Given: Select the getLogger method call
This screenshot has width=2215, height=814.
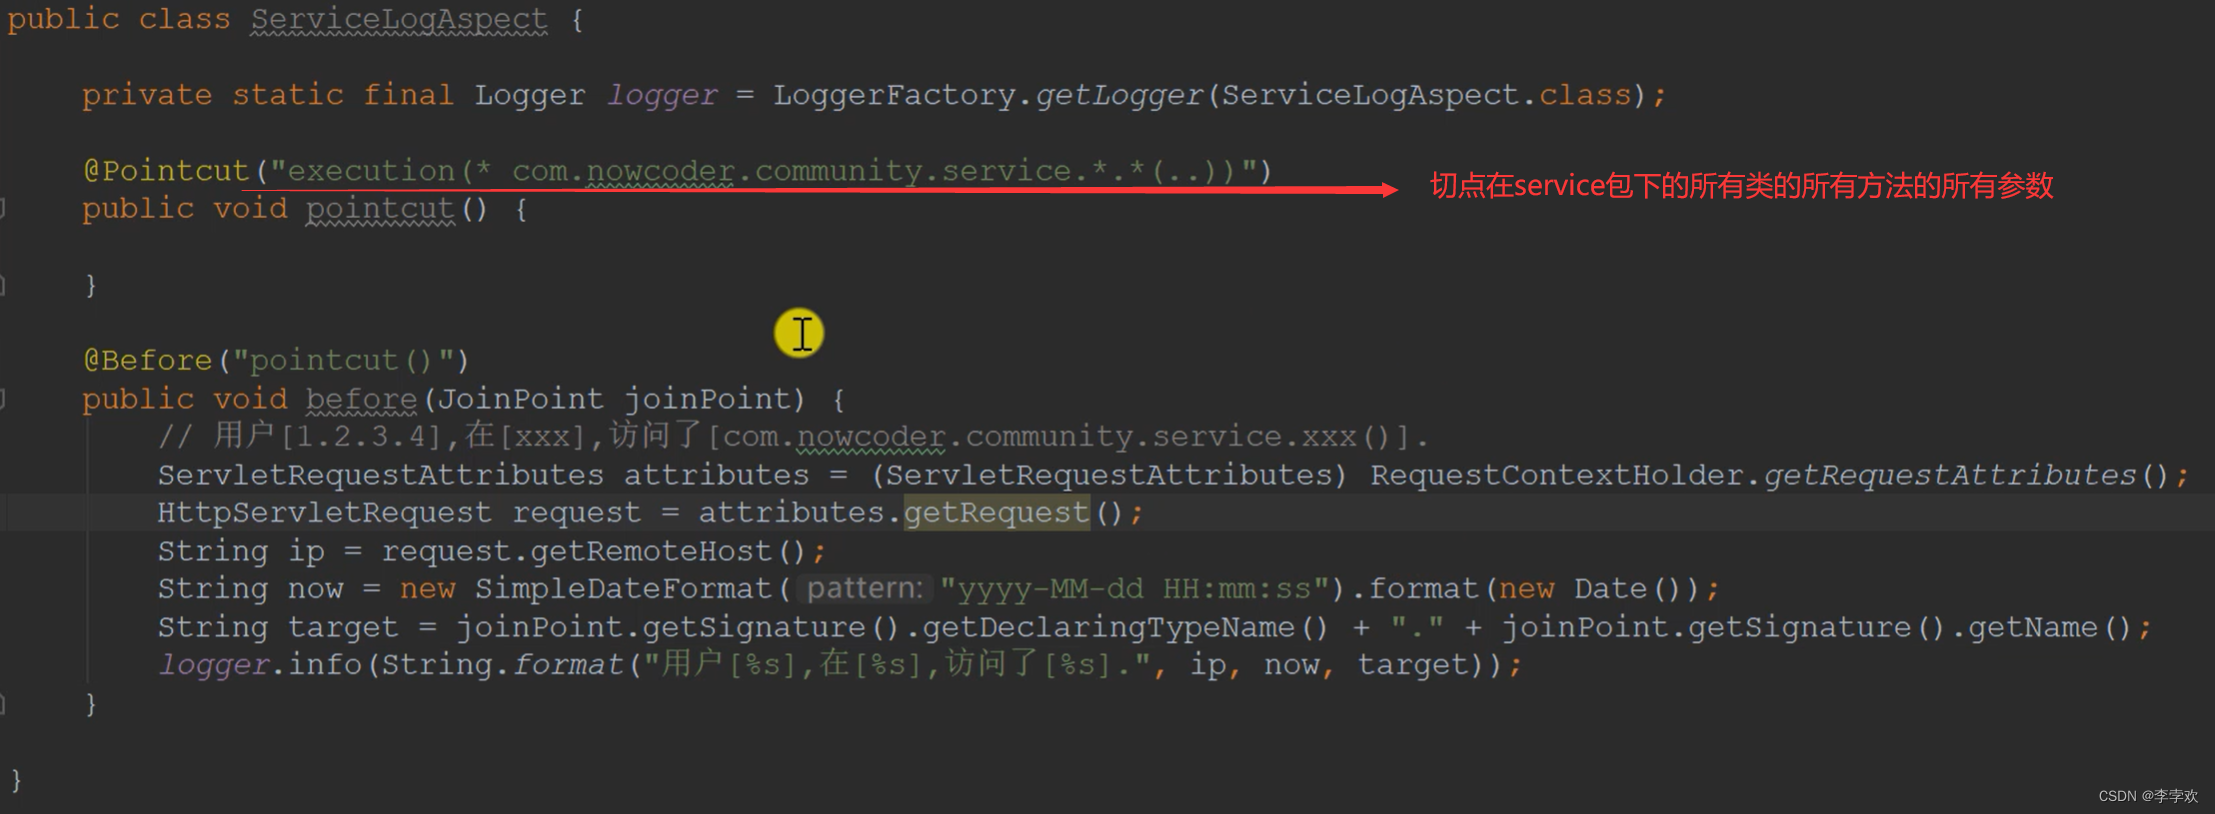Looking at the screenshot, I should 1119,95.
